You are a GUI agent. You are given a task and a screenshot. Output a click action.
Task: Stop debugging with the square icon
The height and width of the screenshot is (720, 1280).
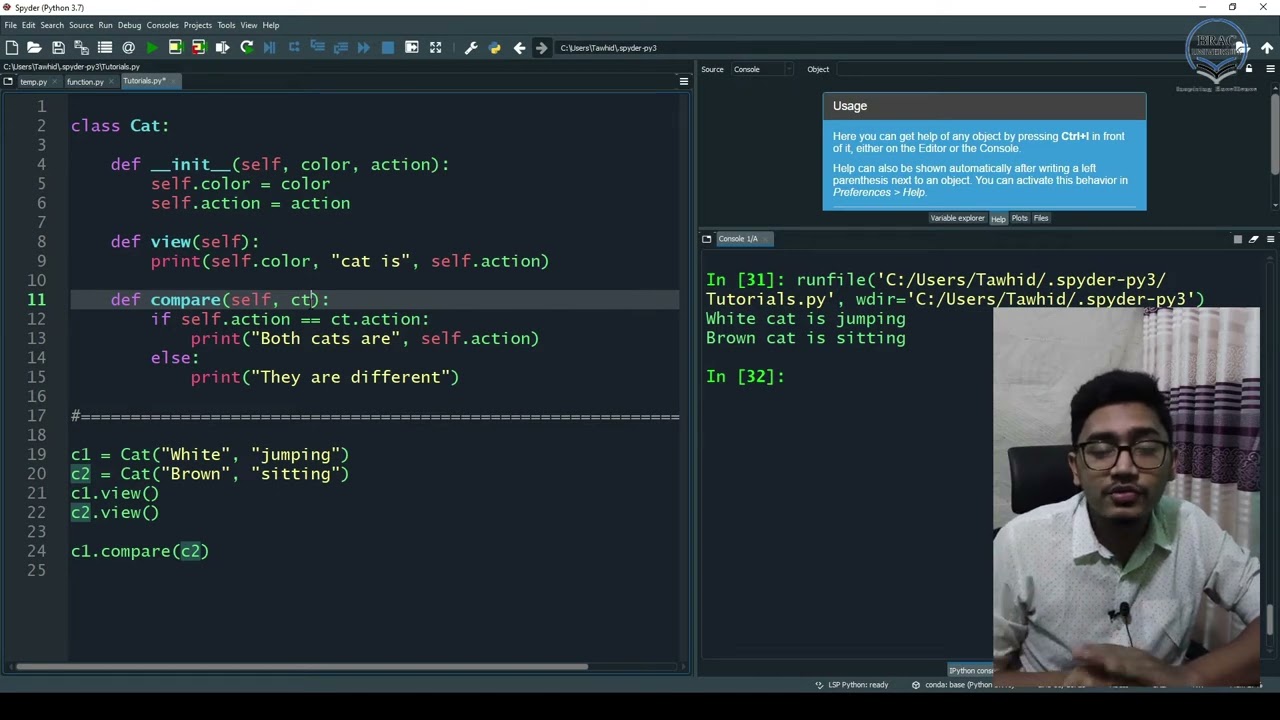pyautogui.click(x=388, y=47)
